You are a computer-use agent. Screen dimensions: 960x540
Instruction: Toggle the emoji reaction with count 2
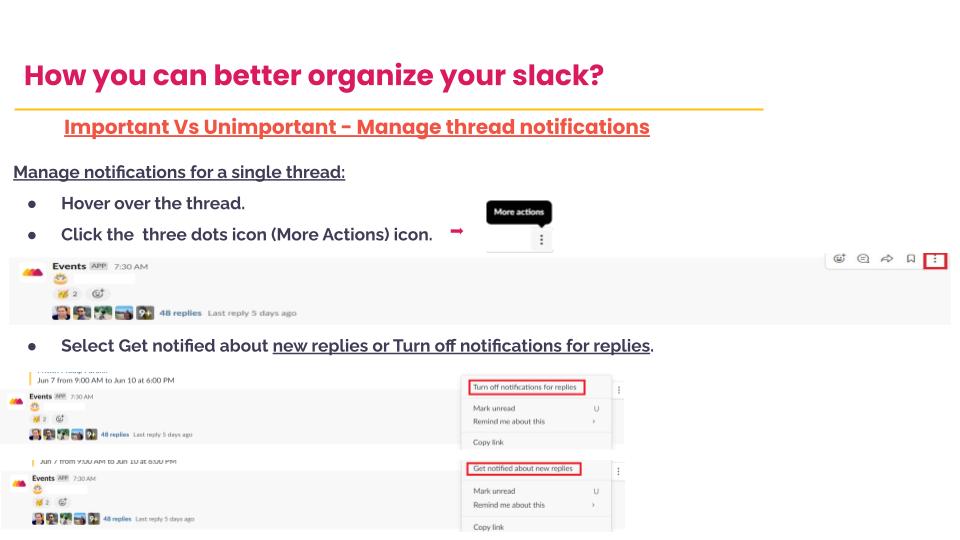66,294
